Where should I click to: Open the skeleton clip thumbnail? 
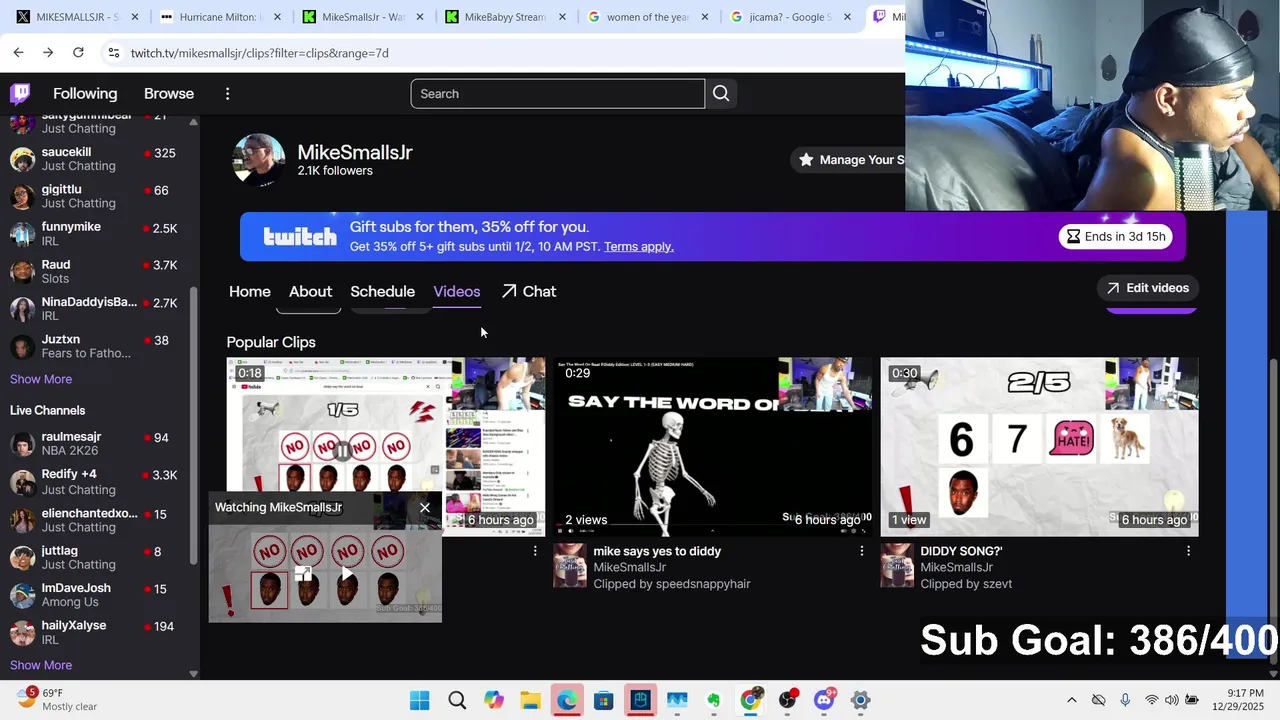[713, 446]
